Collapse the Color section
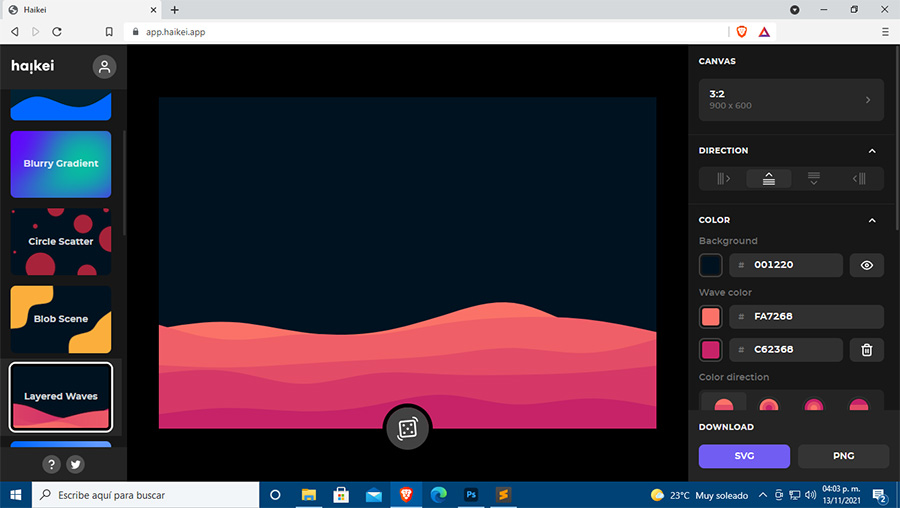Viewport: 900px width, 508px height. pyautogui.click(x=872, y=220)
